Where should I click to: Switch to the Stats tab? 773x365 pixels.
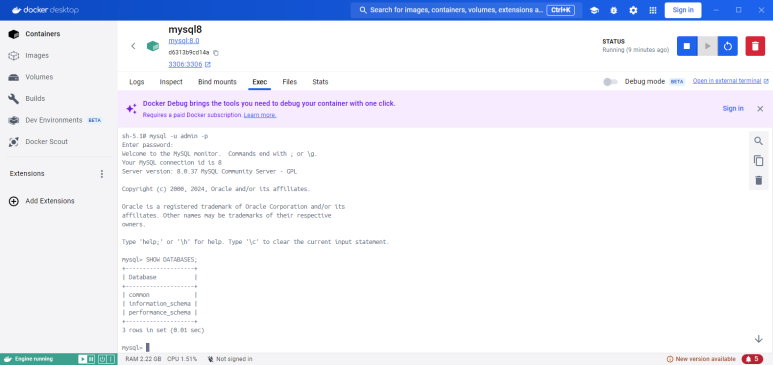(320, 82)
